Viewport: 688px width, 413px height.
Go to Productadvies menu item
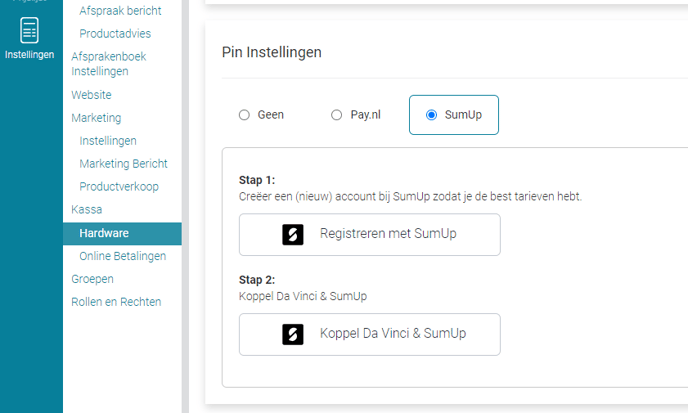click(115, 33)
